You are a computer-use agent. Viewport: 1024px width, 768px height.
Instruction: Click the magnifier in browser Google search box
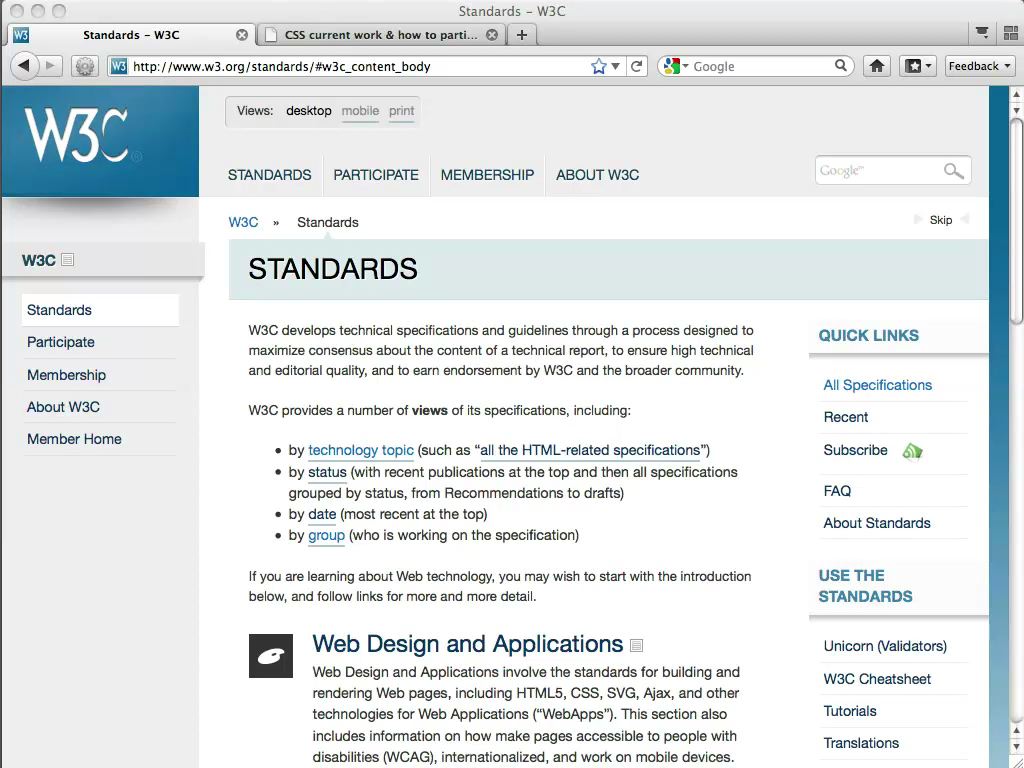(841, 65)
